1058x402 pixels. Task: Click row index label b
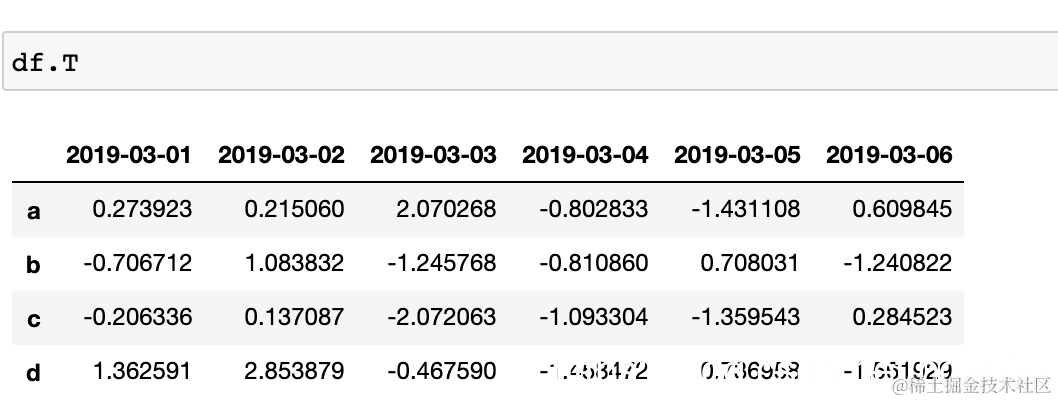click(x=34, y=264)
